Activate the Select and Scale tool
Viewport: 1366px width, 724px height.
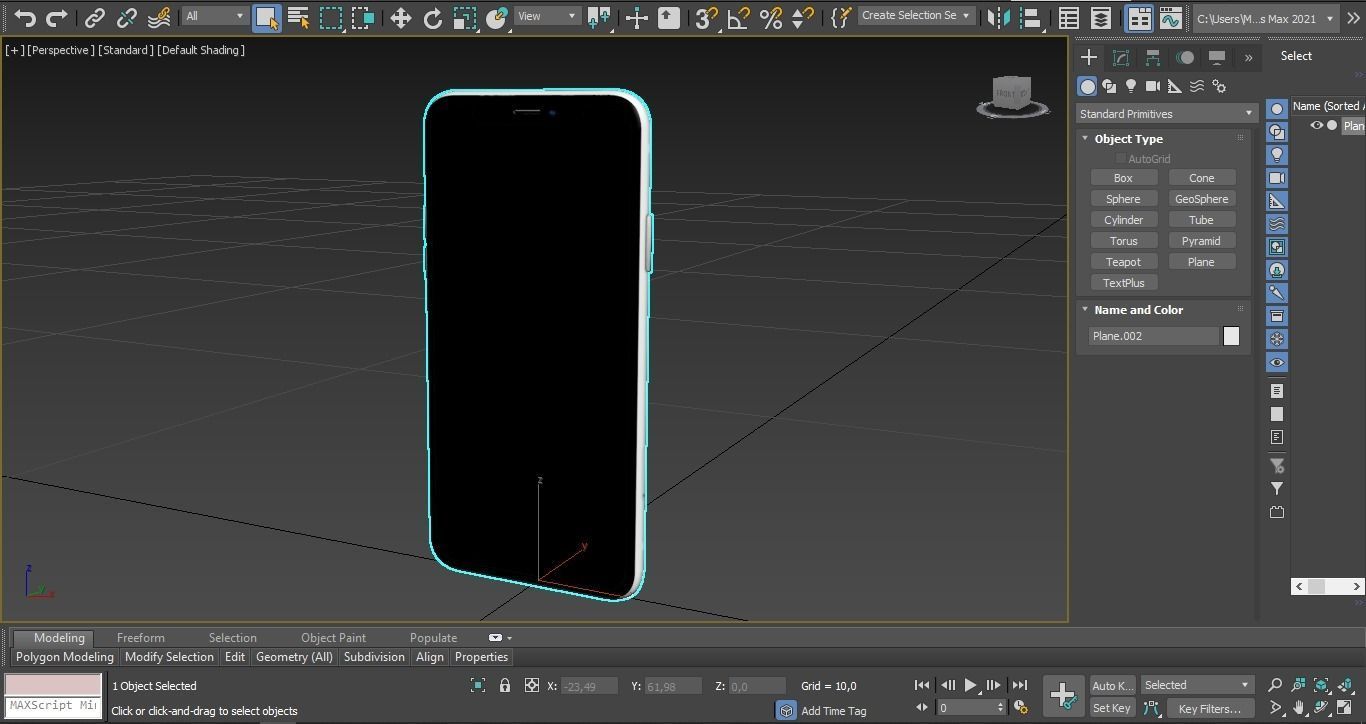[x=465, y=17]
